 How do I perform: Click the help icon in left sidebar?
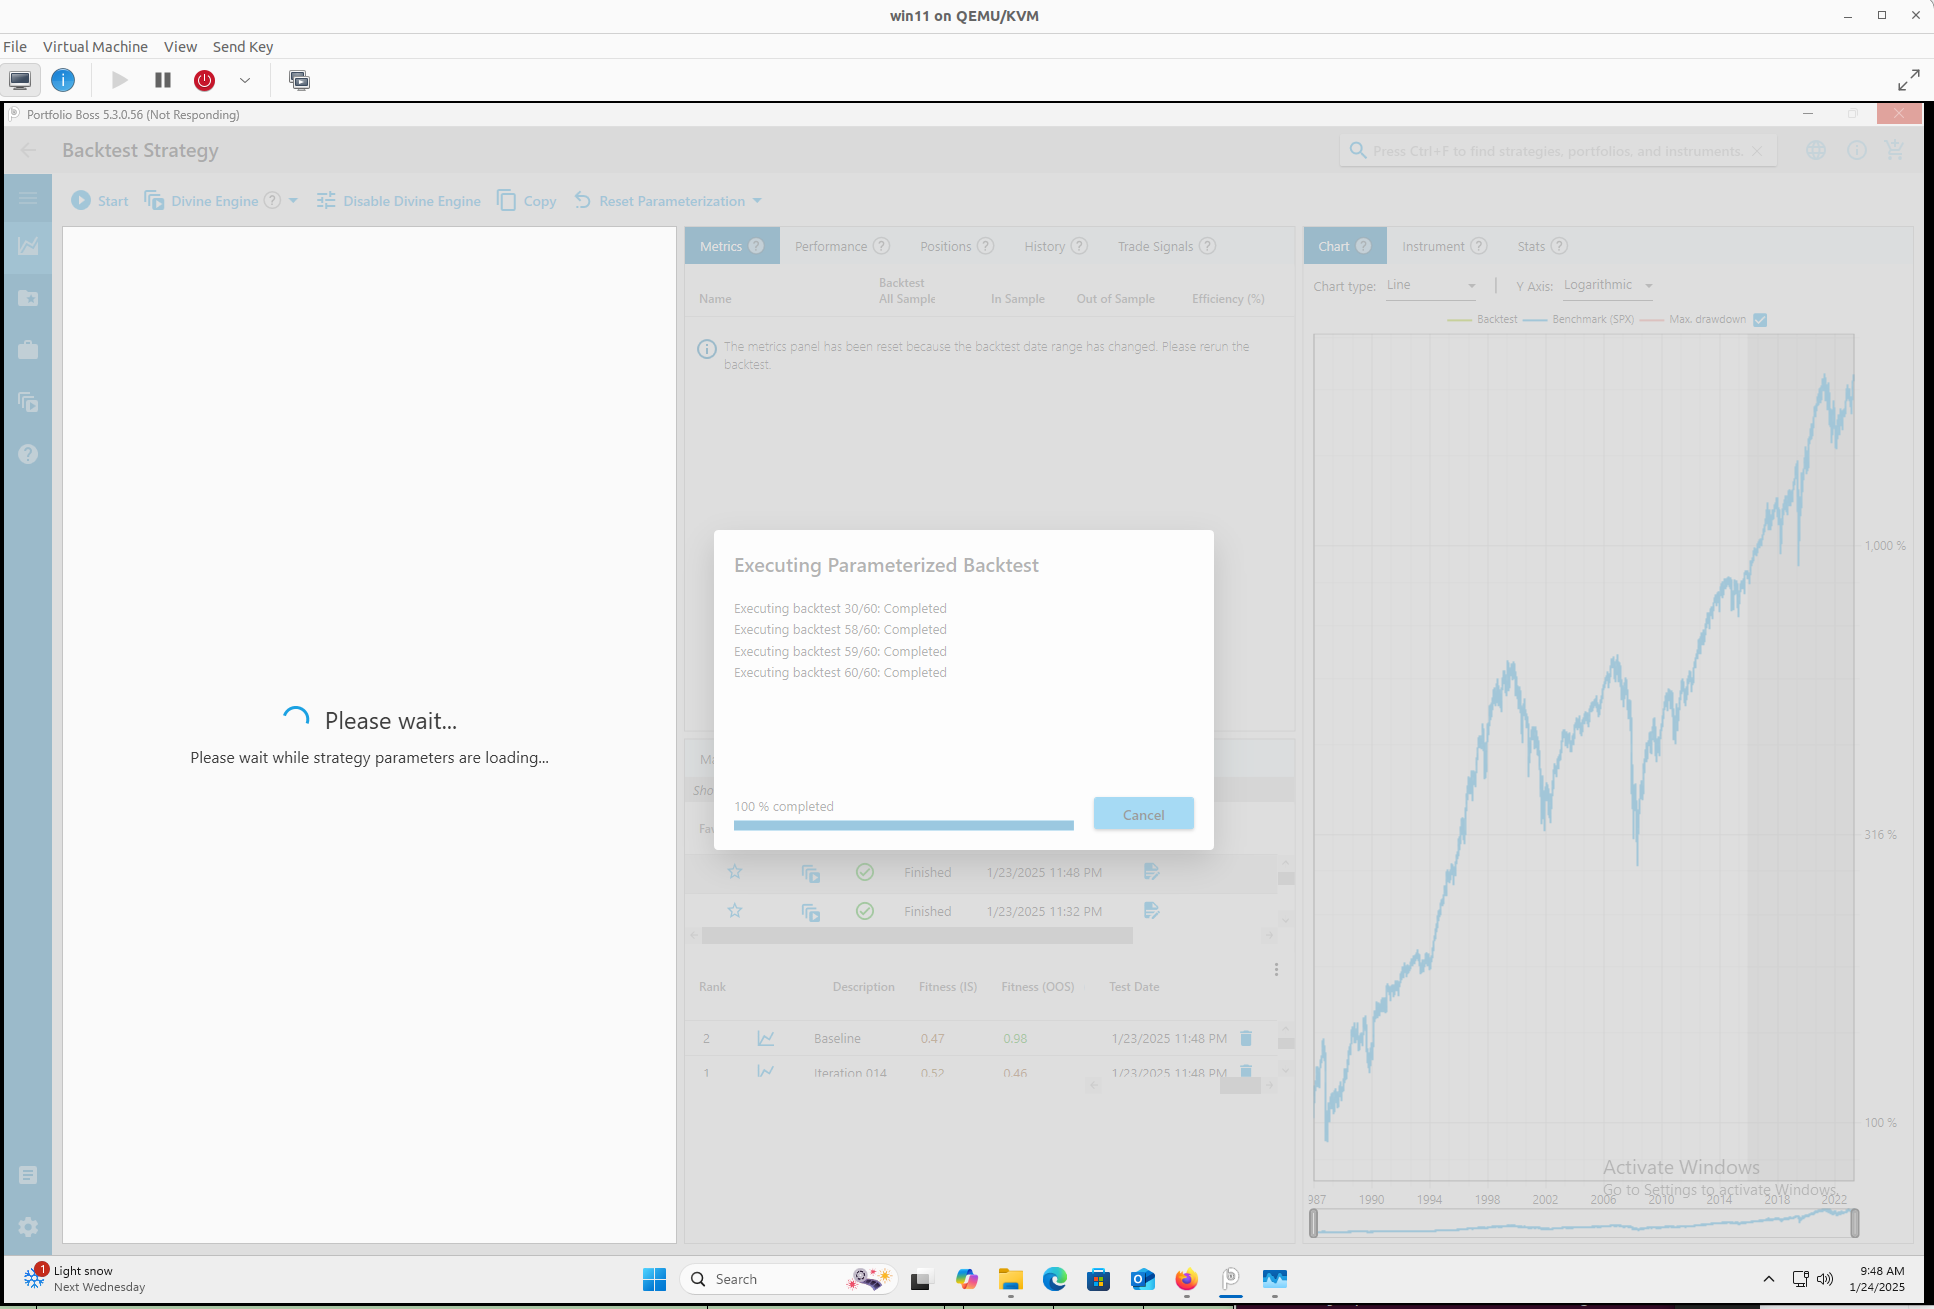28,454
